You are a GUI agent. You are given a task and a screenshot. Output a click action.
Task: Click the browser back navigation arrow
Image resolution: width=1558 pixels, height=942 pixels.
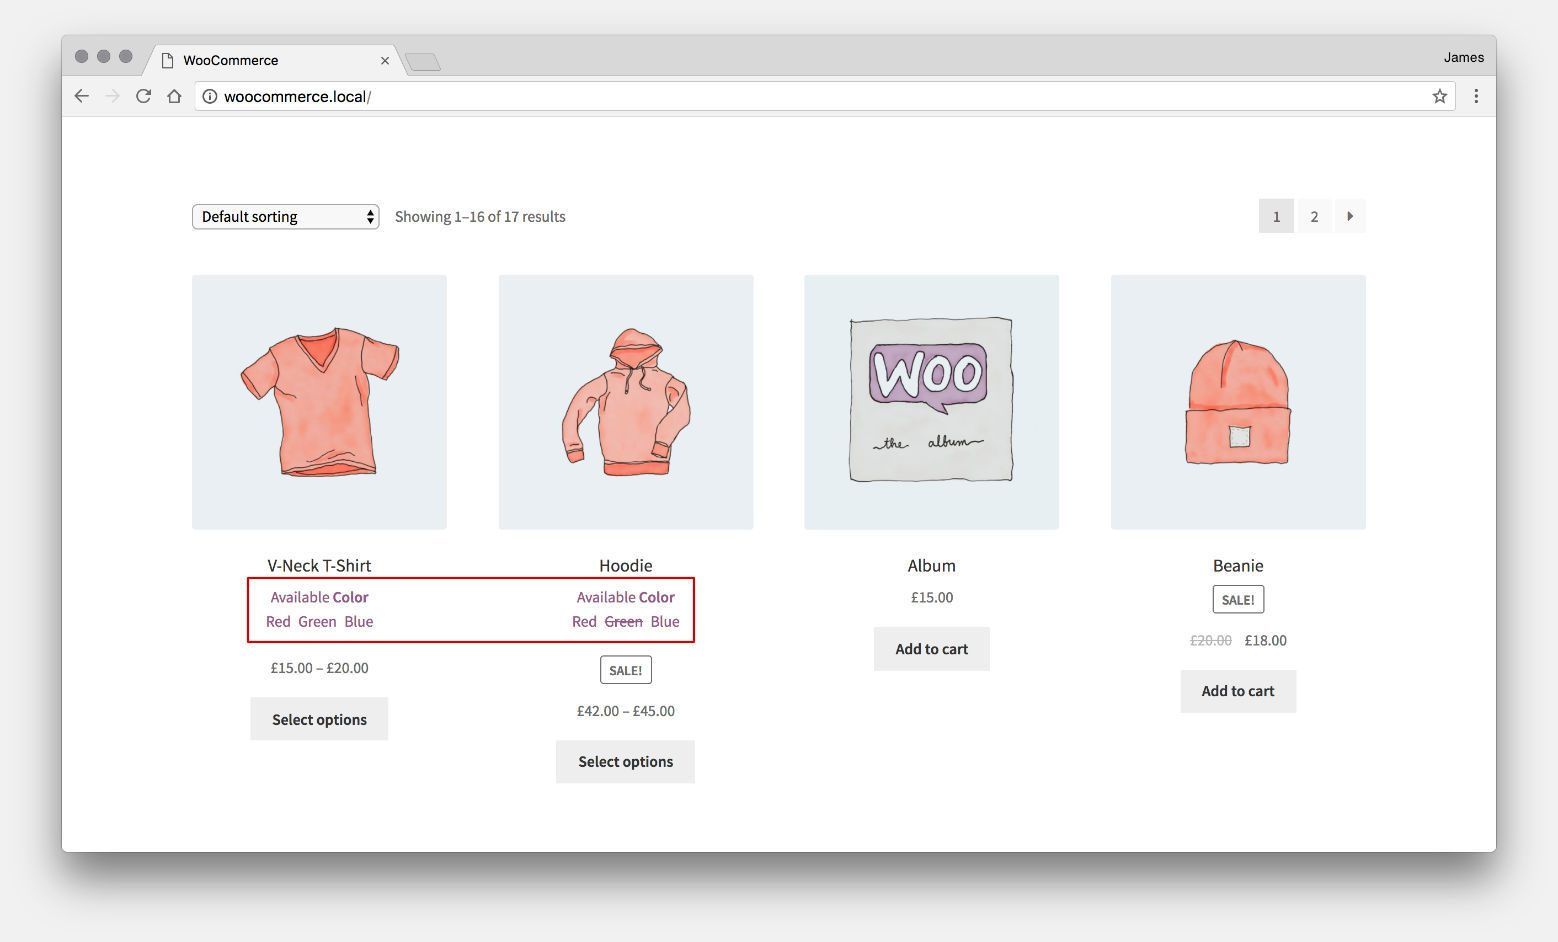[81, 96]
